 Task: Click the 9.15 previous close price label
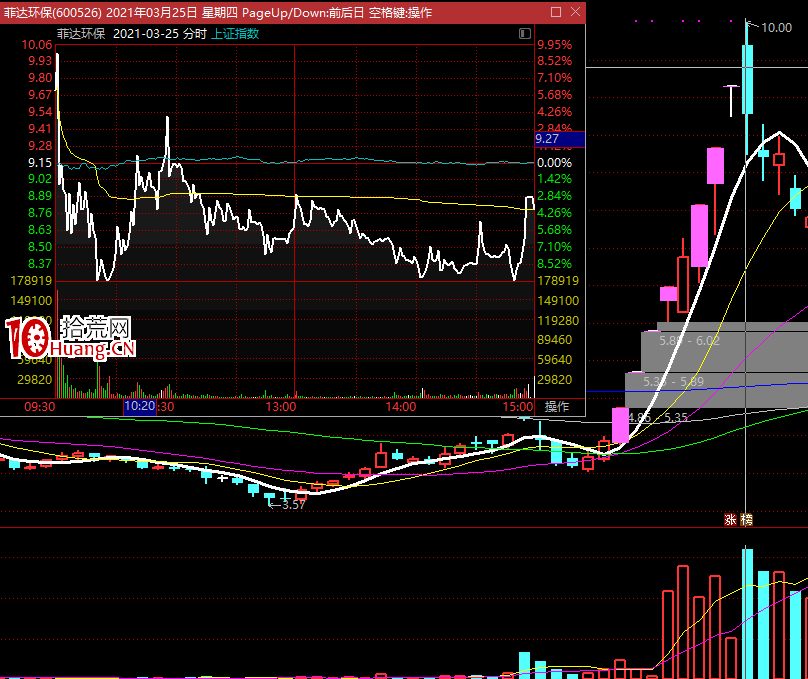40,163
